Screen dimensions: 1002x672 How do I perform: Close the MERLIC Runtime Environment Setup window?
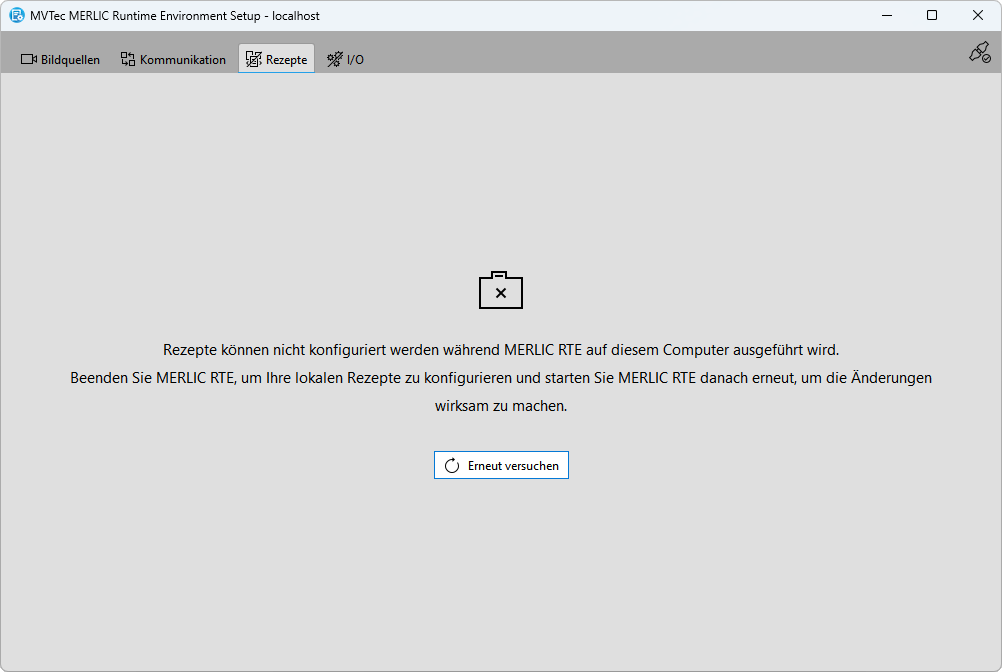[978, 15]
